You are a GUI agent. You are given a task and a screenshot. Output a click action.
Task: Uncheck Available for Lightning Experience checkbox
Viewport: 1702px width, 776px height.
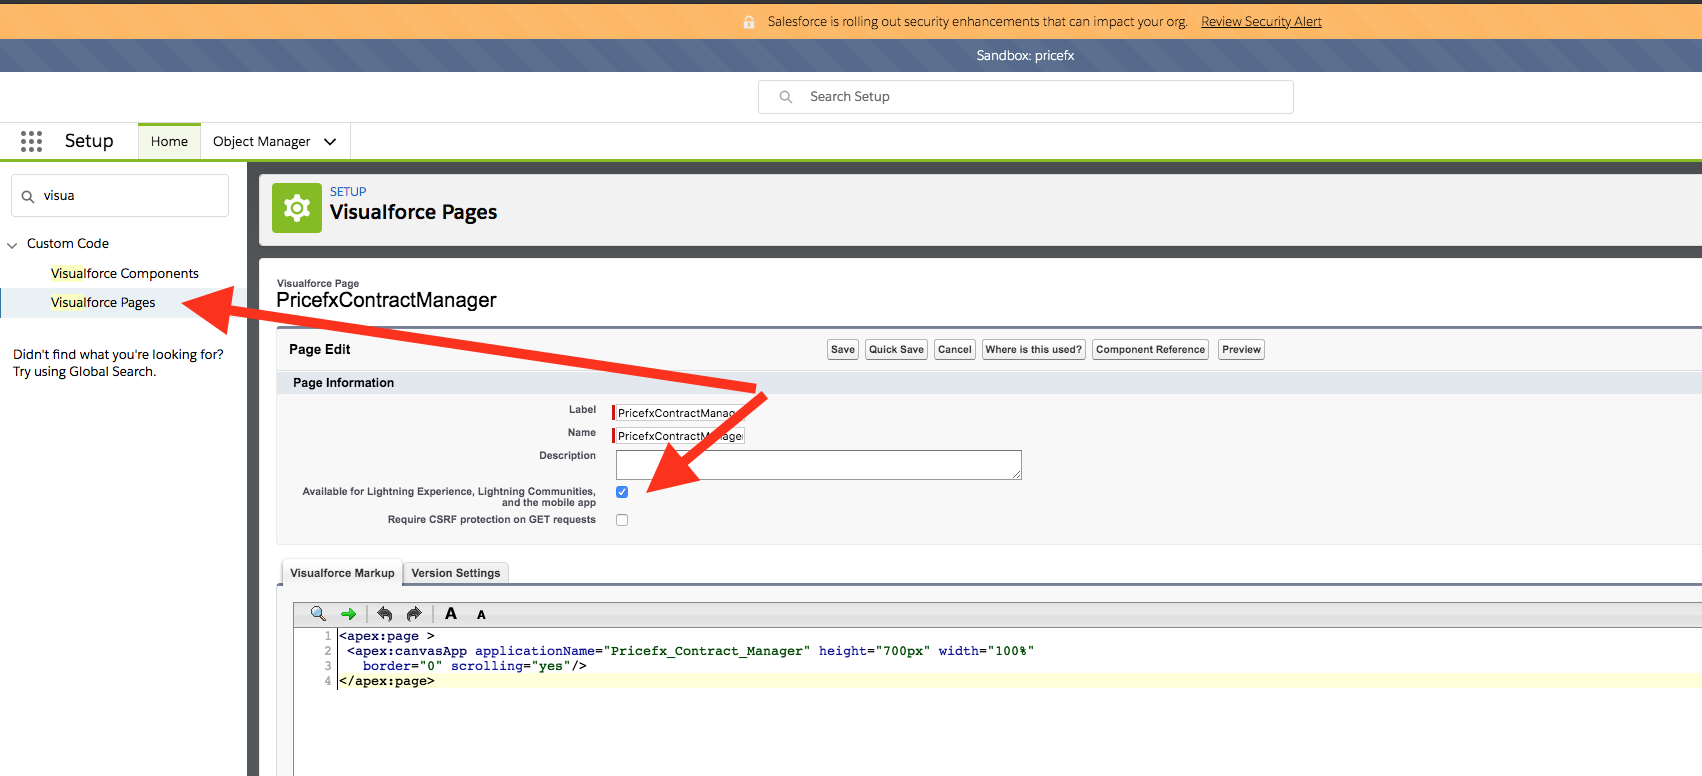(x=622, y=492)
